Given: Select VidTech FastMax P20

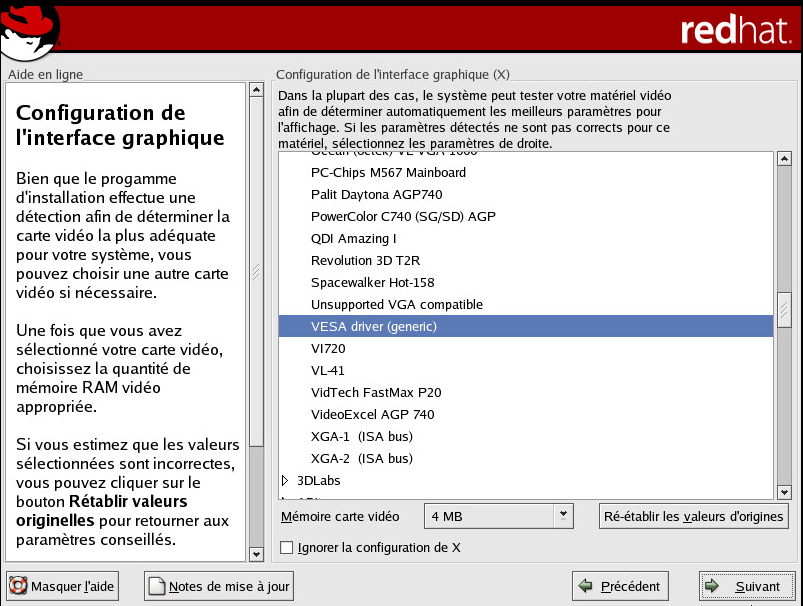Looking at the screenshot, I should tap(526, 392).
